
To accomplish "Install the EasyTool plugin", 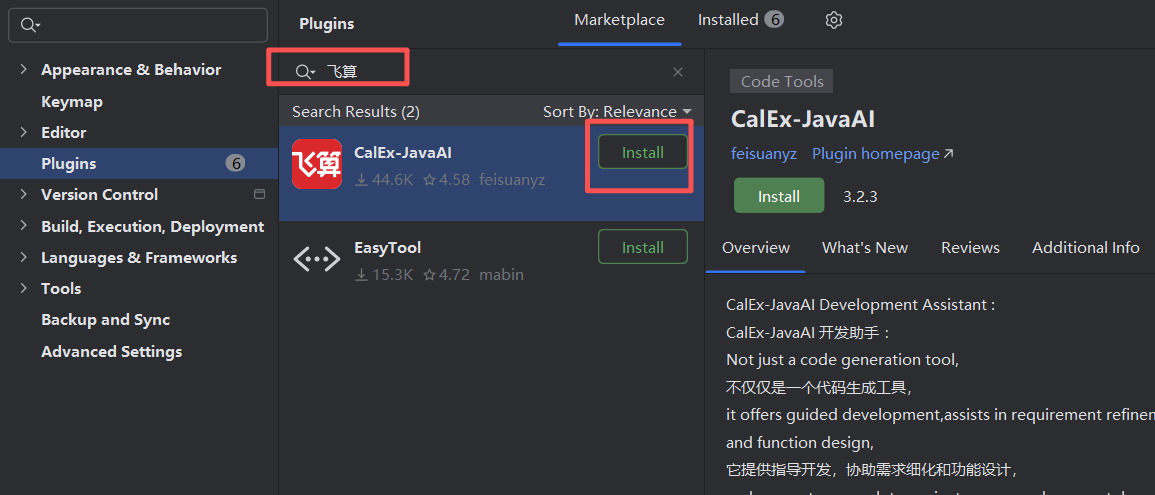I will coord(643,247).
